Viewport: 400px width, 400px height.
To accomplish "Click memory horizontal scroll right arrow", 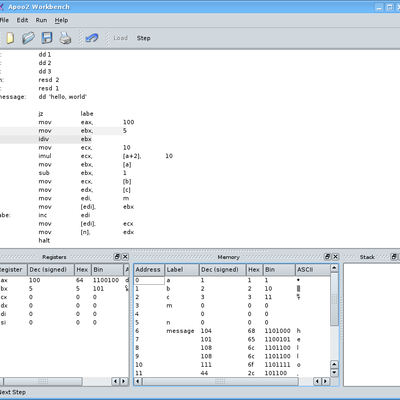I will point(326,381).
